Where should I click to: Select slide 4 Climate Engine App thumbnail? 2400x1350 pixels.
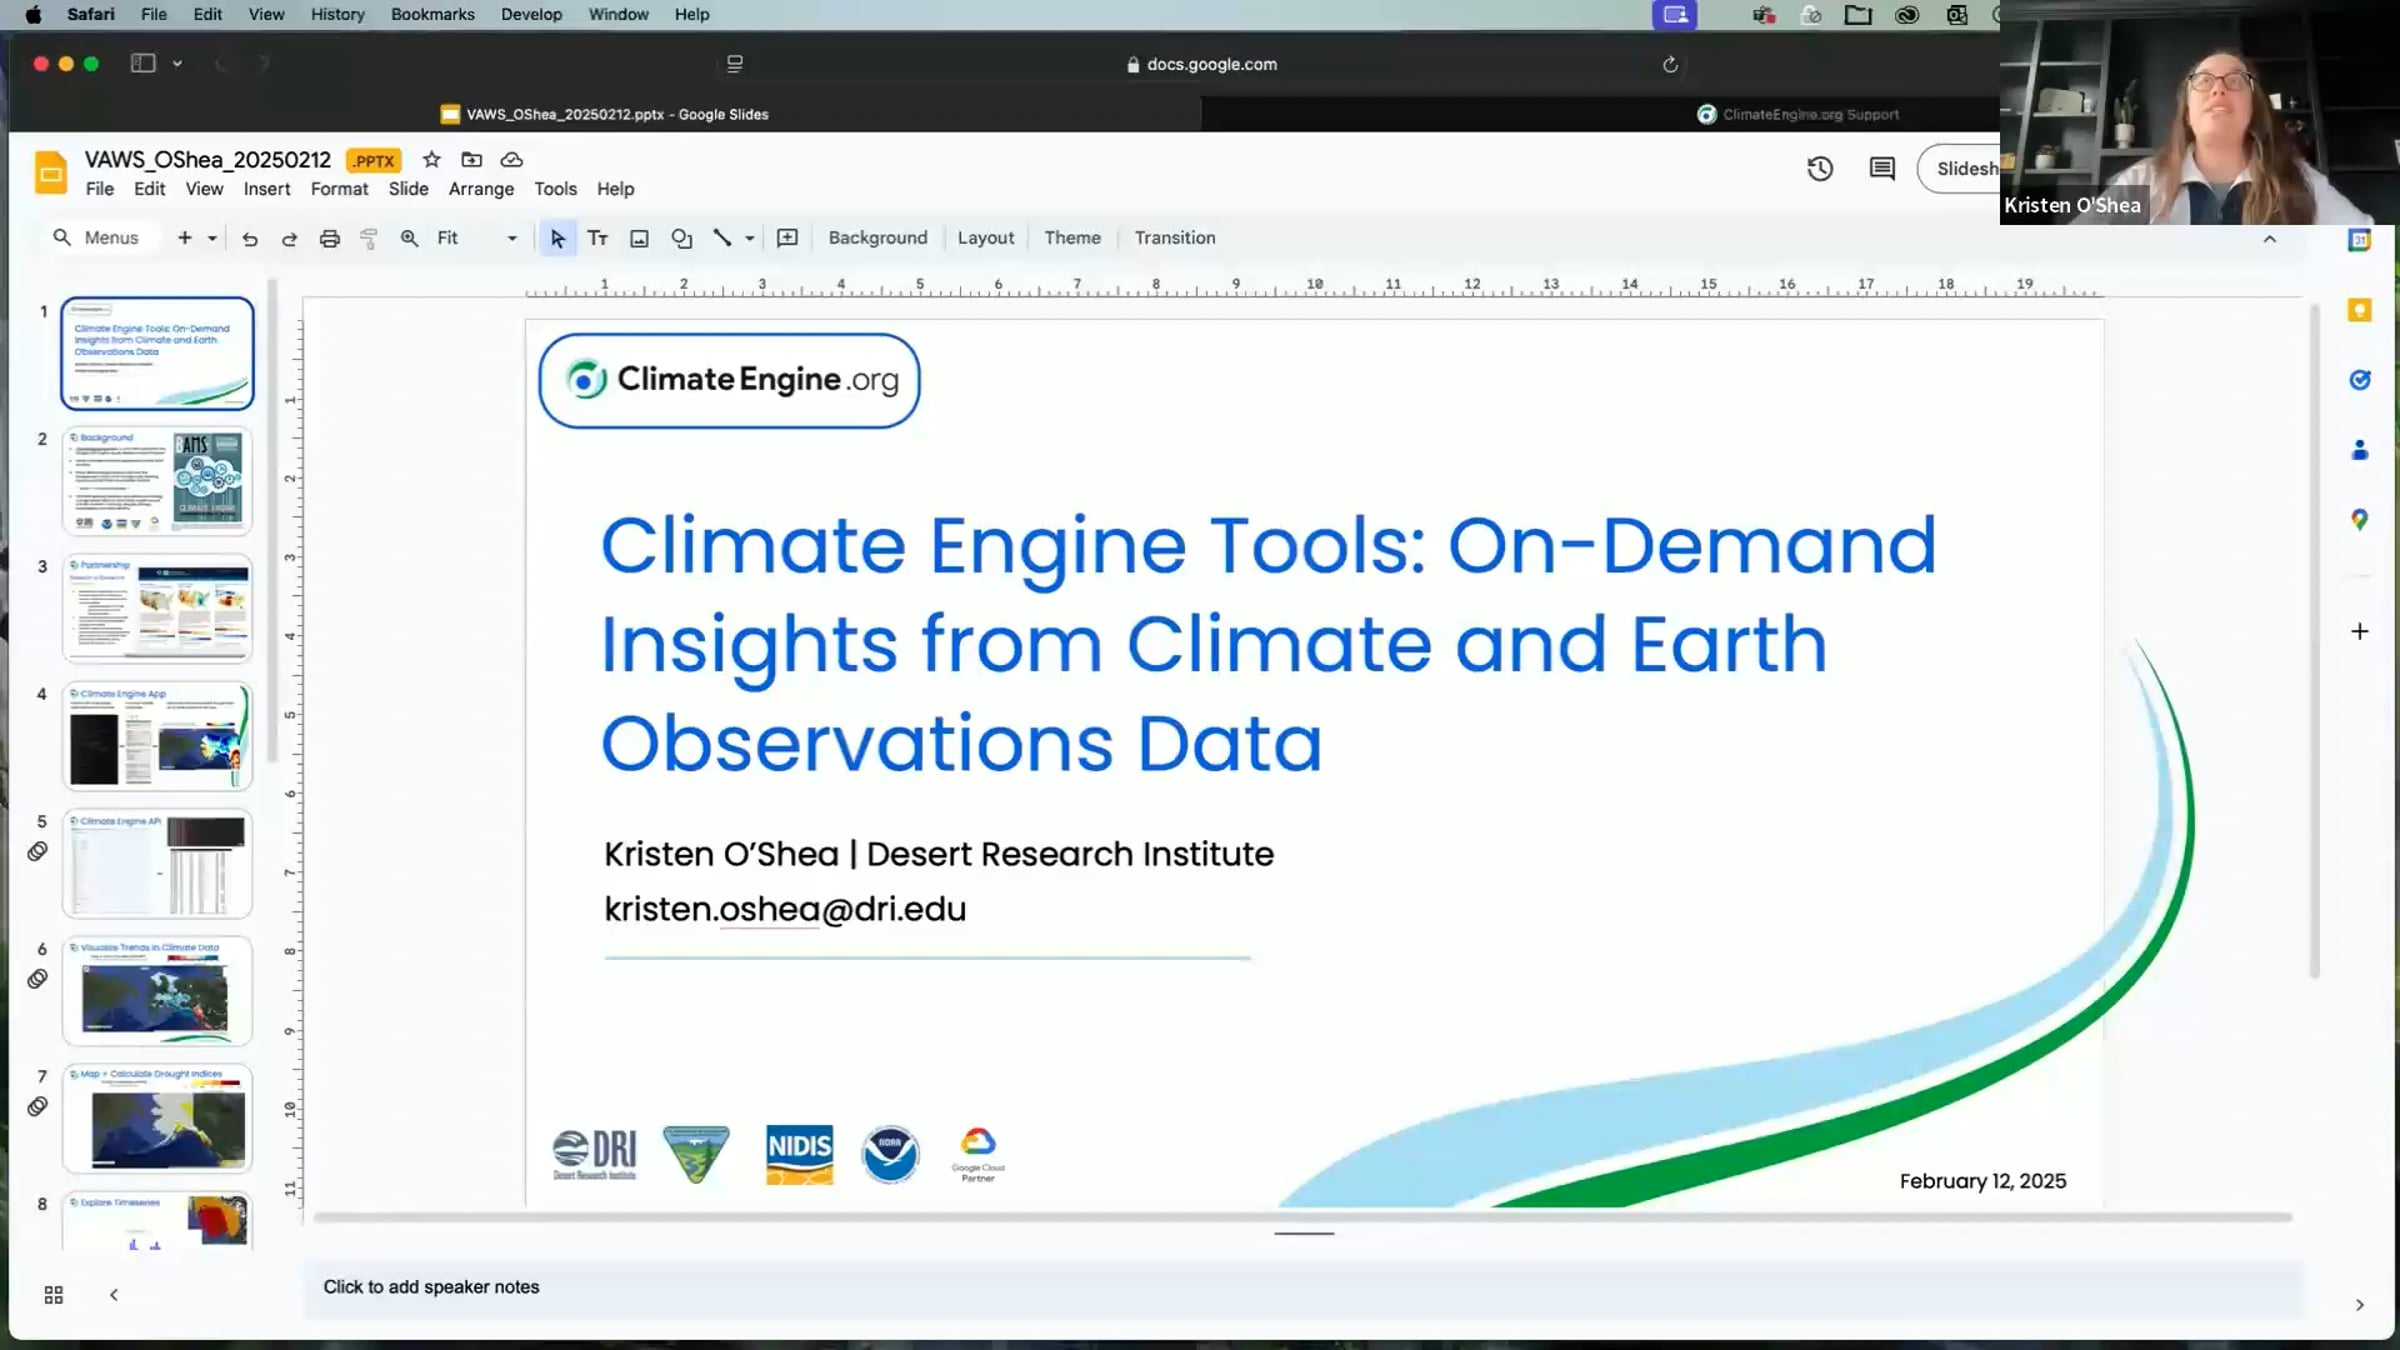(157, 736)
